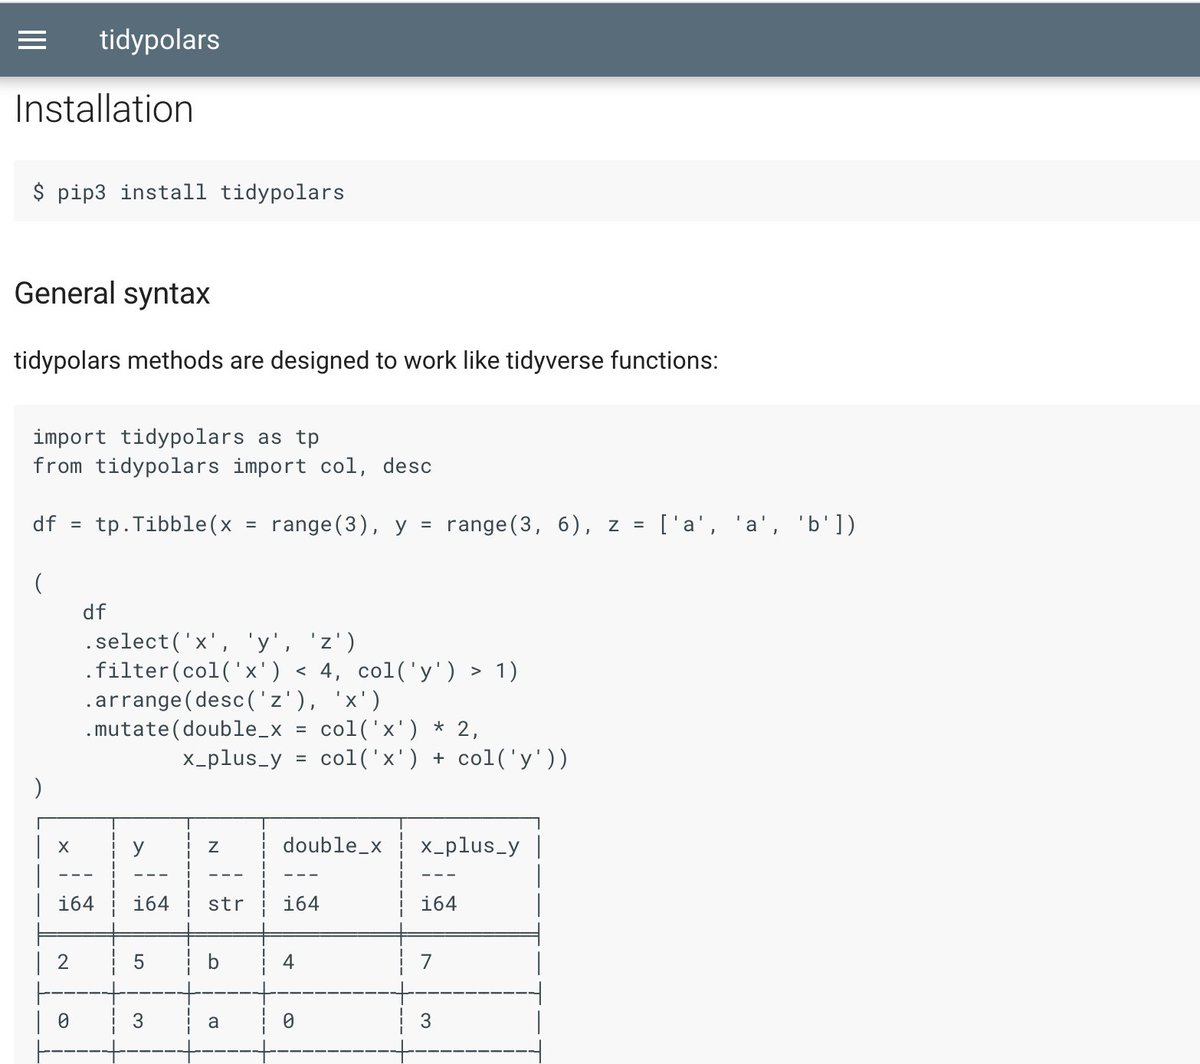Image resolution: width=1200 pixels, height=1064 pixels.
Task: Click the General syntax heading
Action: click(112, 294)
